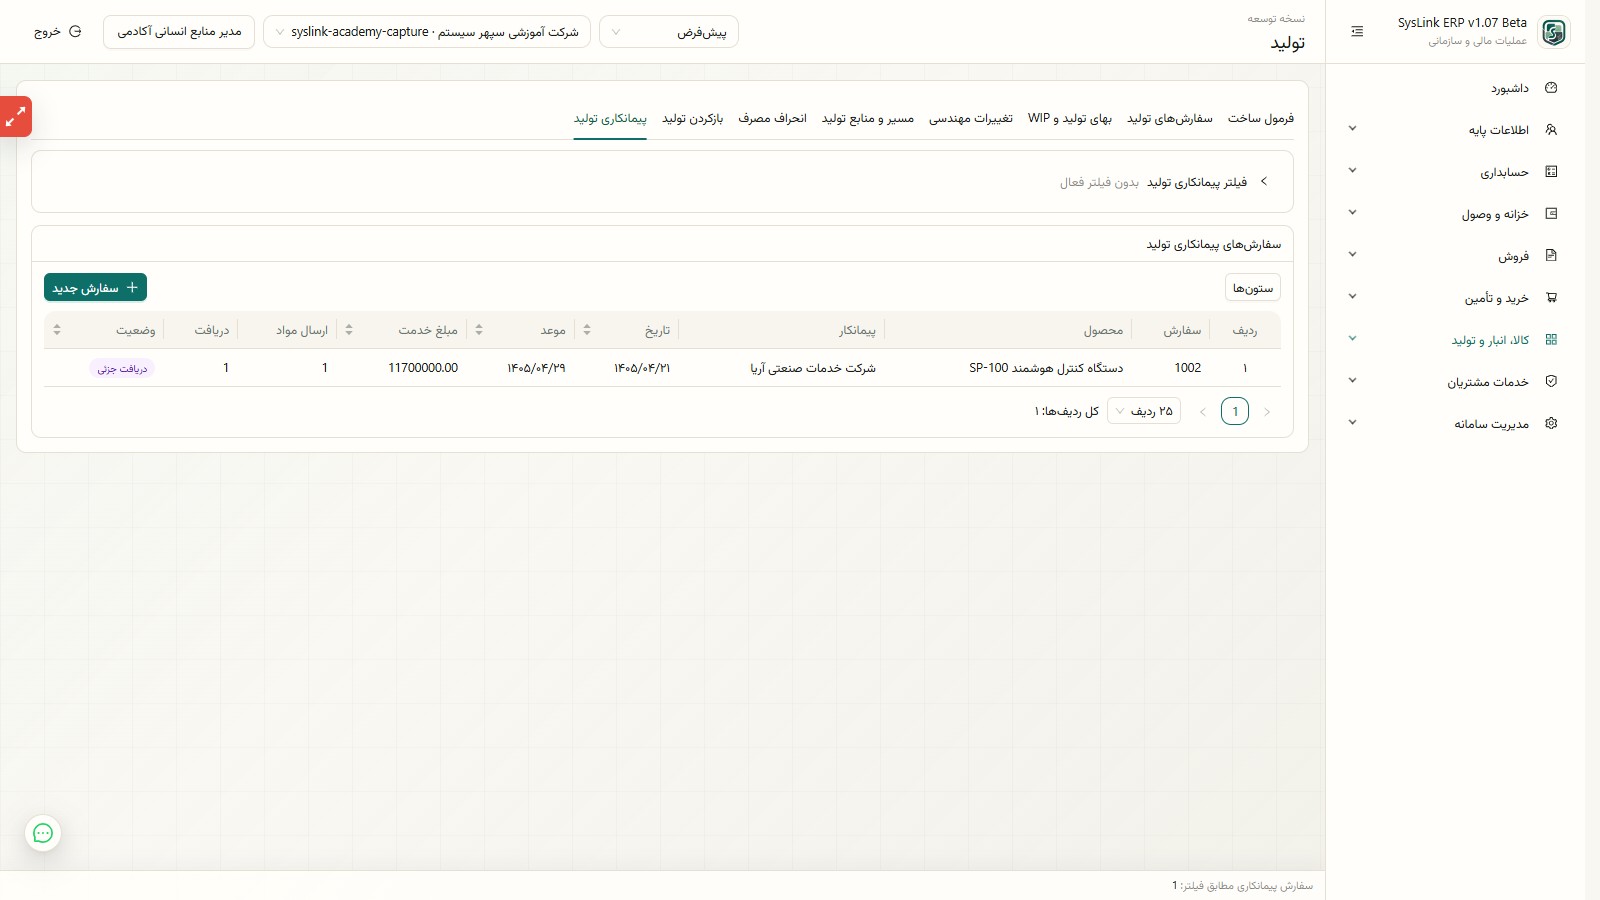Viewport: 1600px width, 900px height.
Task: Select the پیمانکاری تولید tab
Action: (x=610, y=119)
